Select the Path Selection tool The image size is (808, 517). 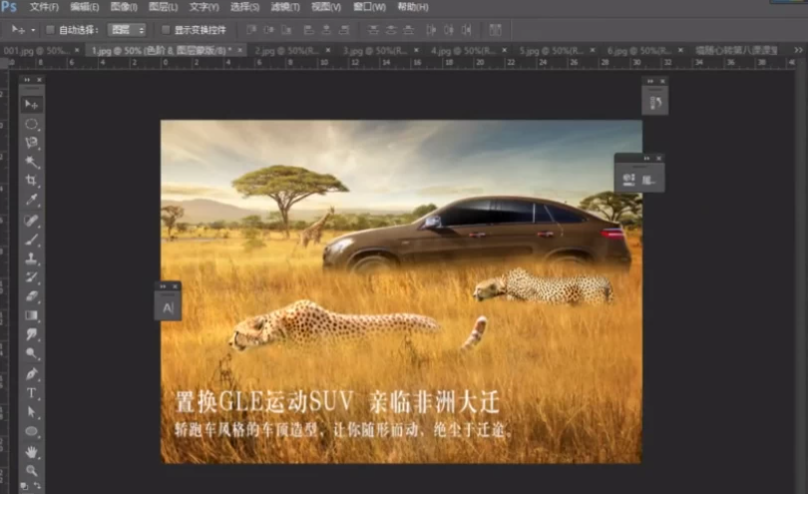pos(31,412)
